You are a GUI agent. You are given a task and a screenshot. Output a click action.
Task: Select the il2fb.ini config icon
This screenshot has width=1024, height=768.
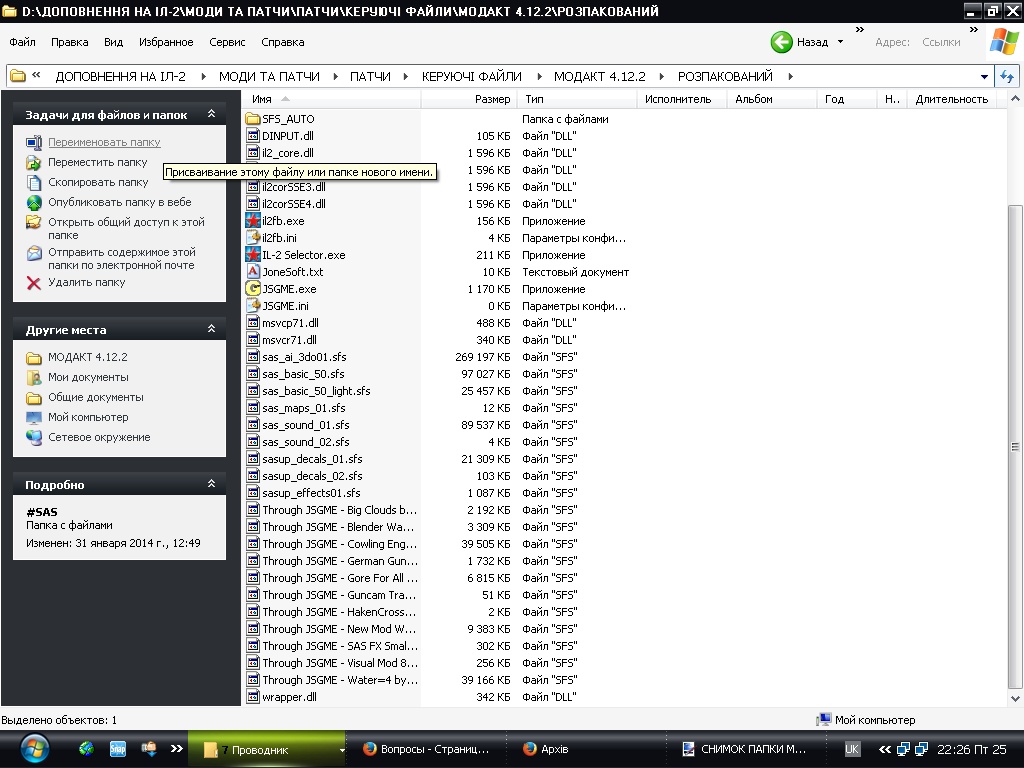[253, 238]
